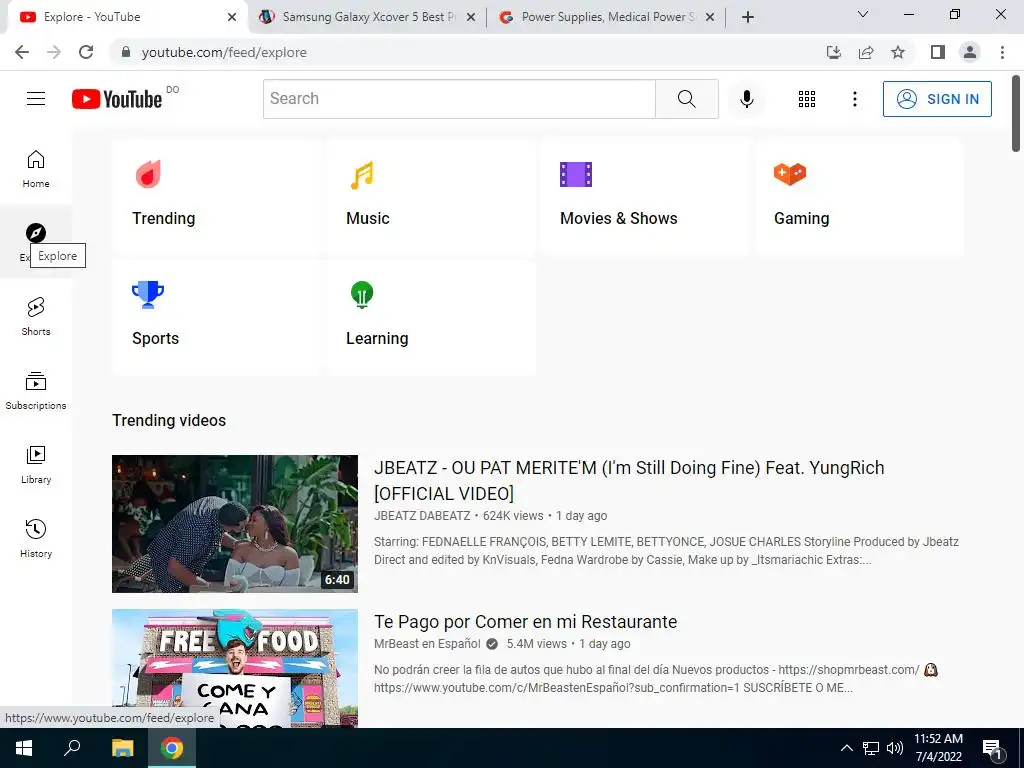
Task: Open Library in the sidebar
Action: pos(36,464)
